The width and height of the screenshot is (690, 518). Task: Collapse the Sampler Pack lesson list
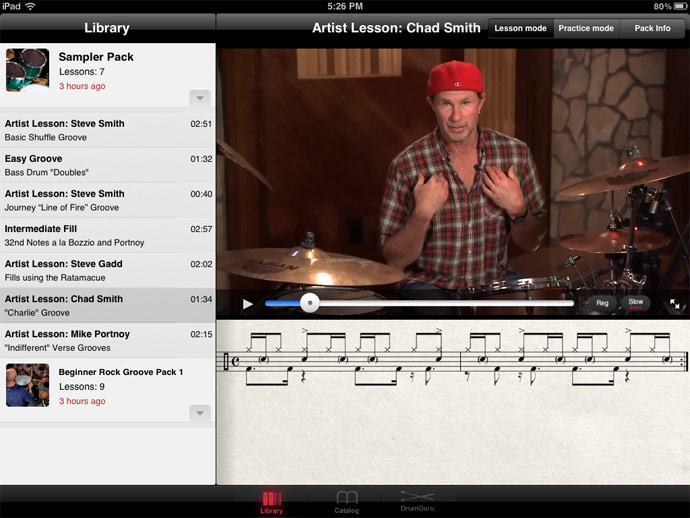pyautogui.click(x=200, y=98)
